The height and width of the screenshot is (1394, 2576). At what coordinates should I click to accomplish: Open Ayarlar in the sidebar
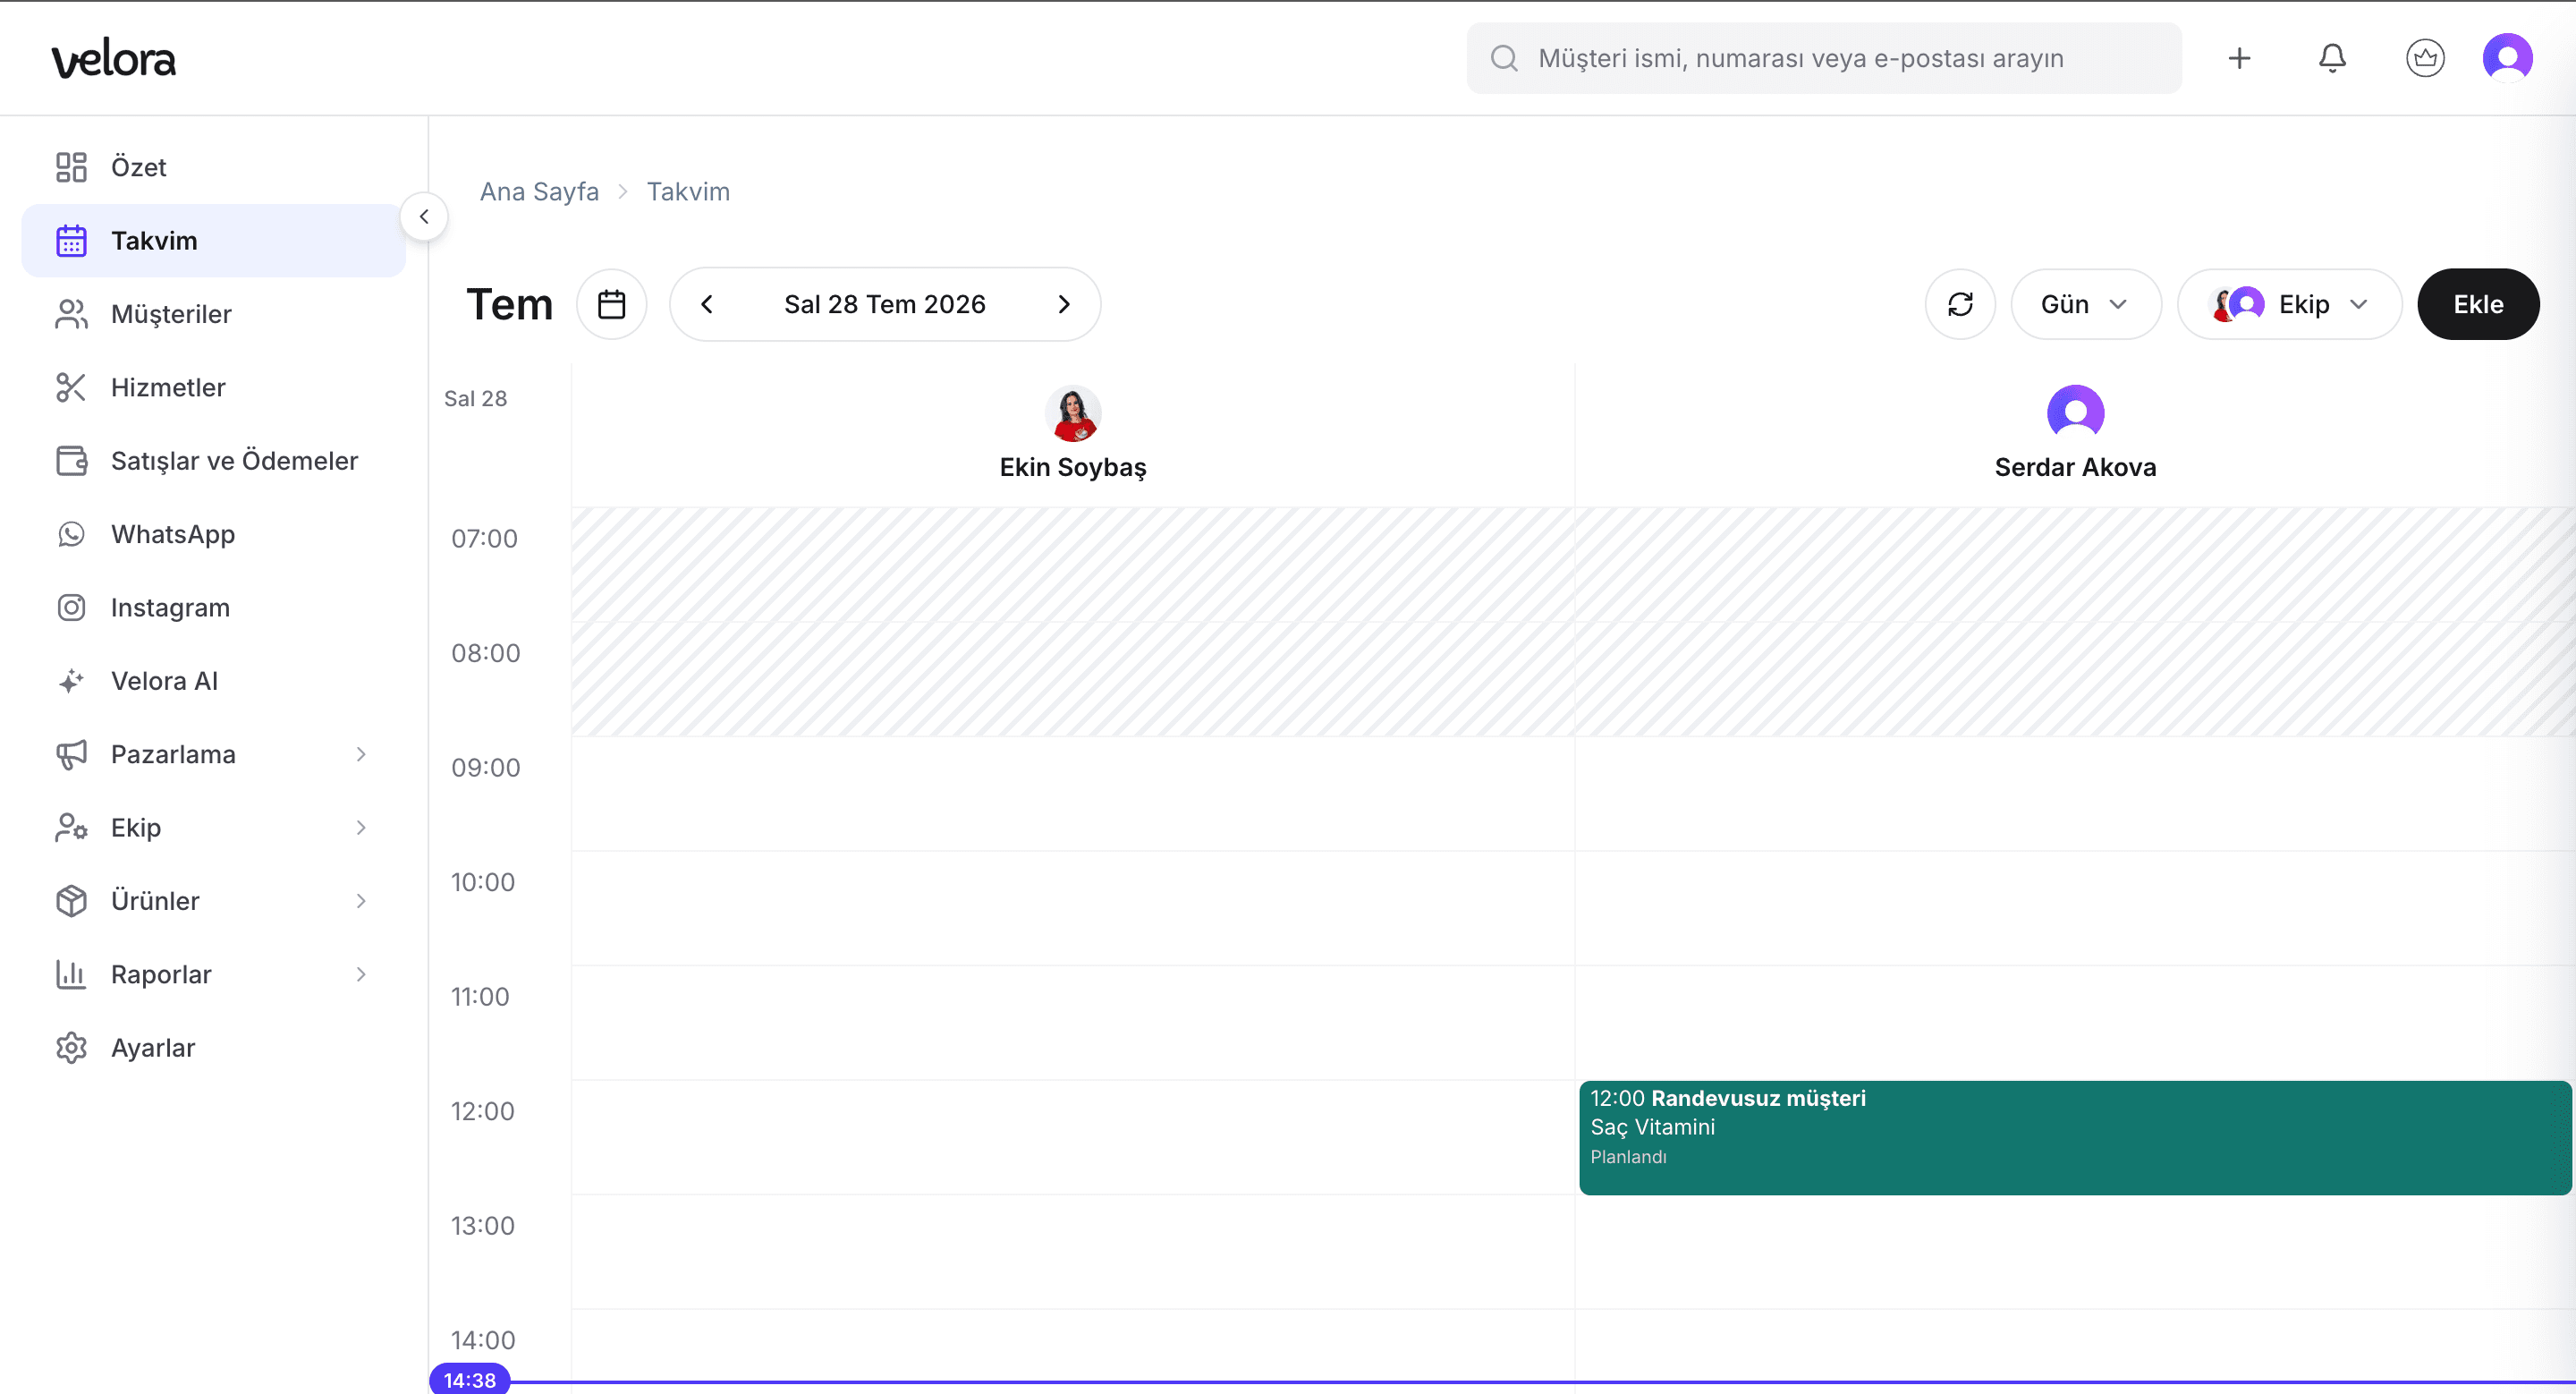click(213, 1047)
